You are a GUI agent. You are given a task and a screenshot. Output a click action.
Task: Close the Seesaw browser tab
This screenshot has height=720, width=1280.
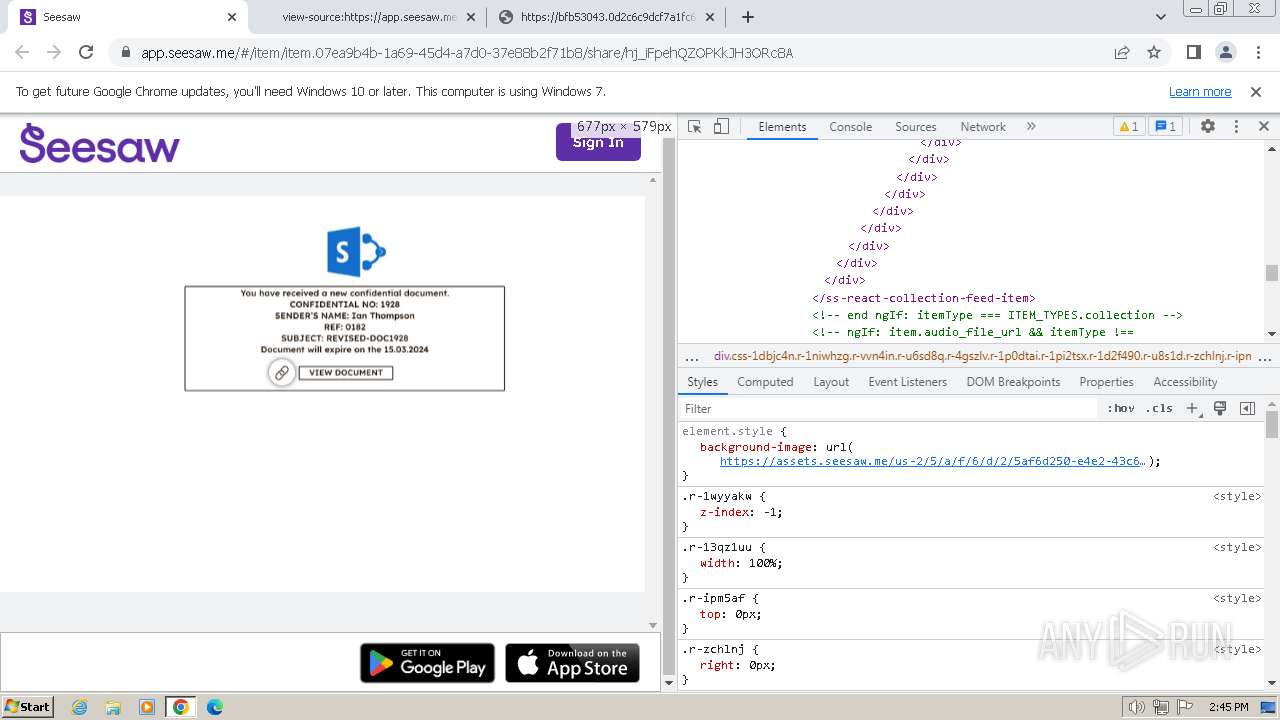pyautogui.click(x=232, y=17)
